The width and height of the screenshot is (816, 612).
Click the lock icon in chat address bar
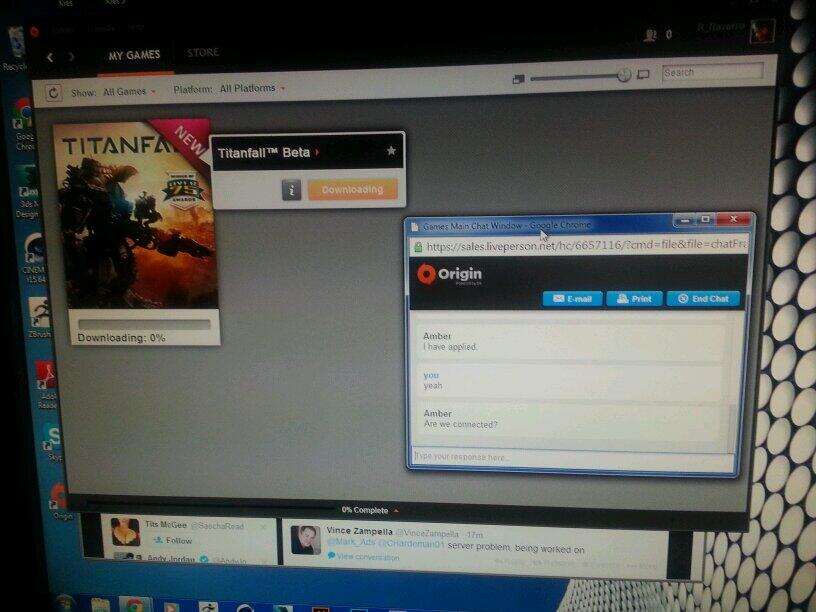click(x=417, y=247)
